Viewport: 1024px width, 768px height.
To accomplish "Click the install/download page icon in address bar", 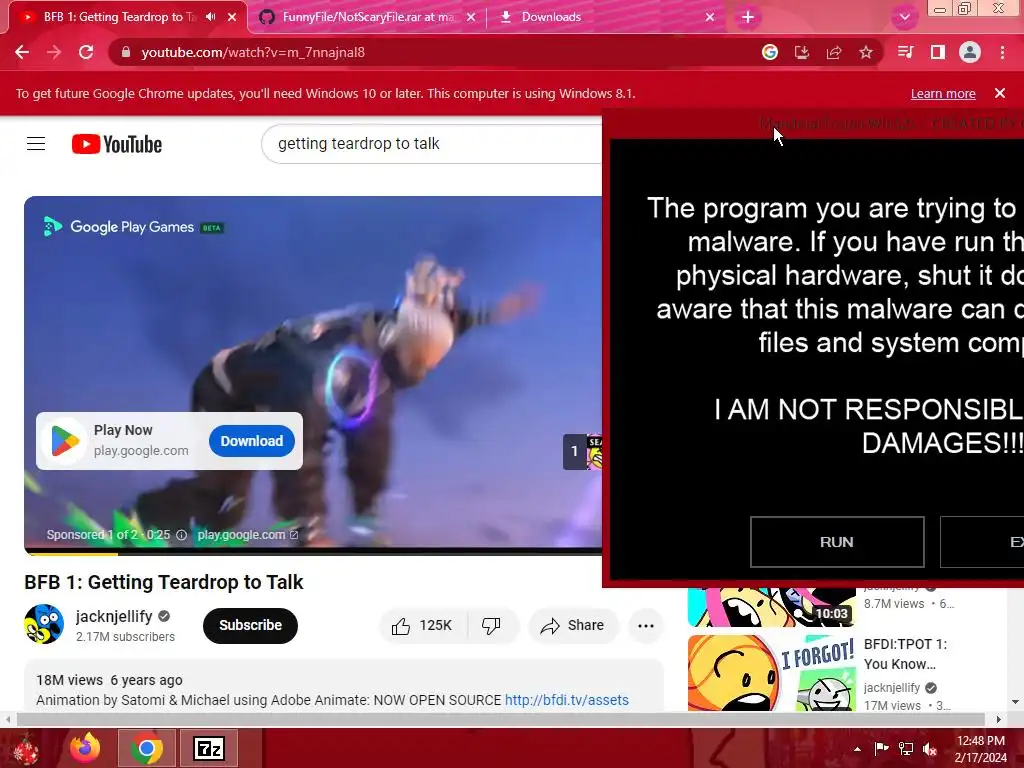I will pos(802,52).
